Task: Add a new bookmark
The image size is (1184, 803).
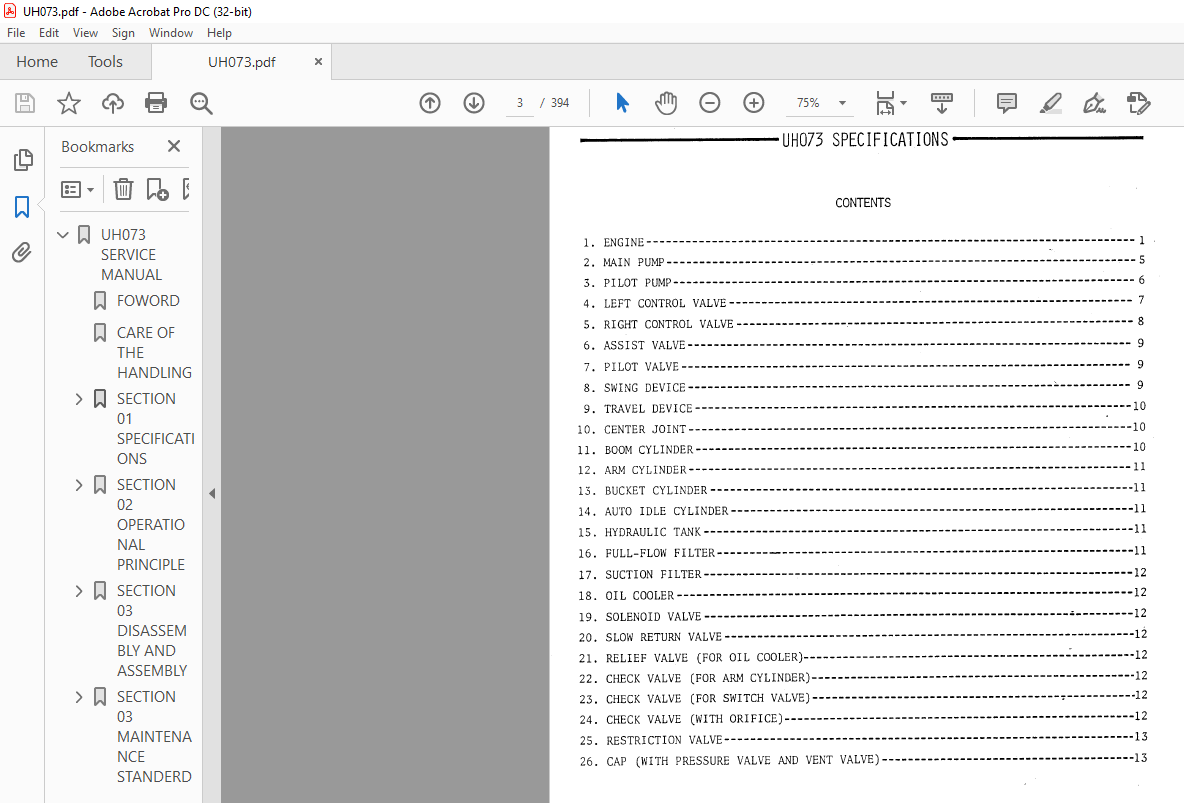Action: click(x=157, y=189)
